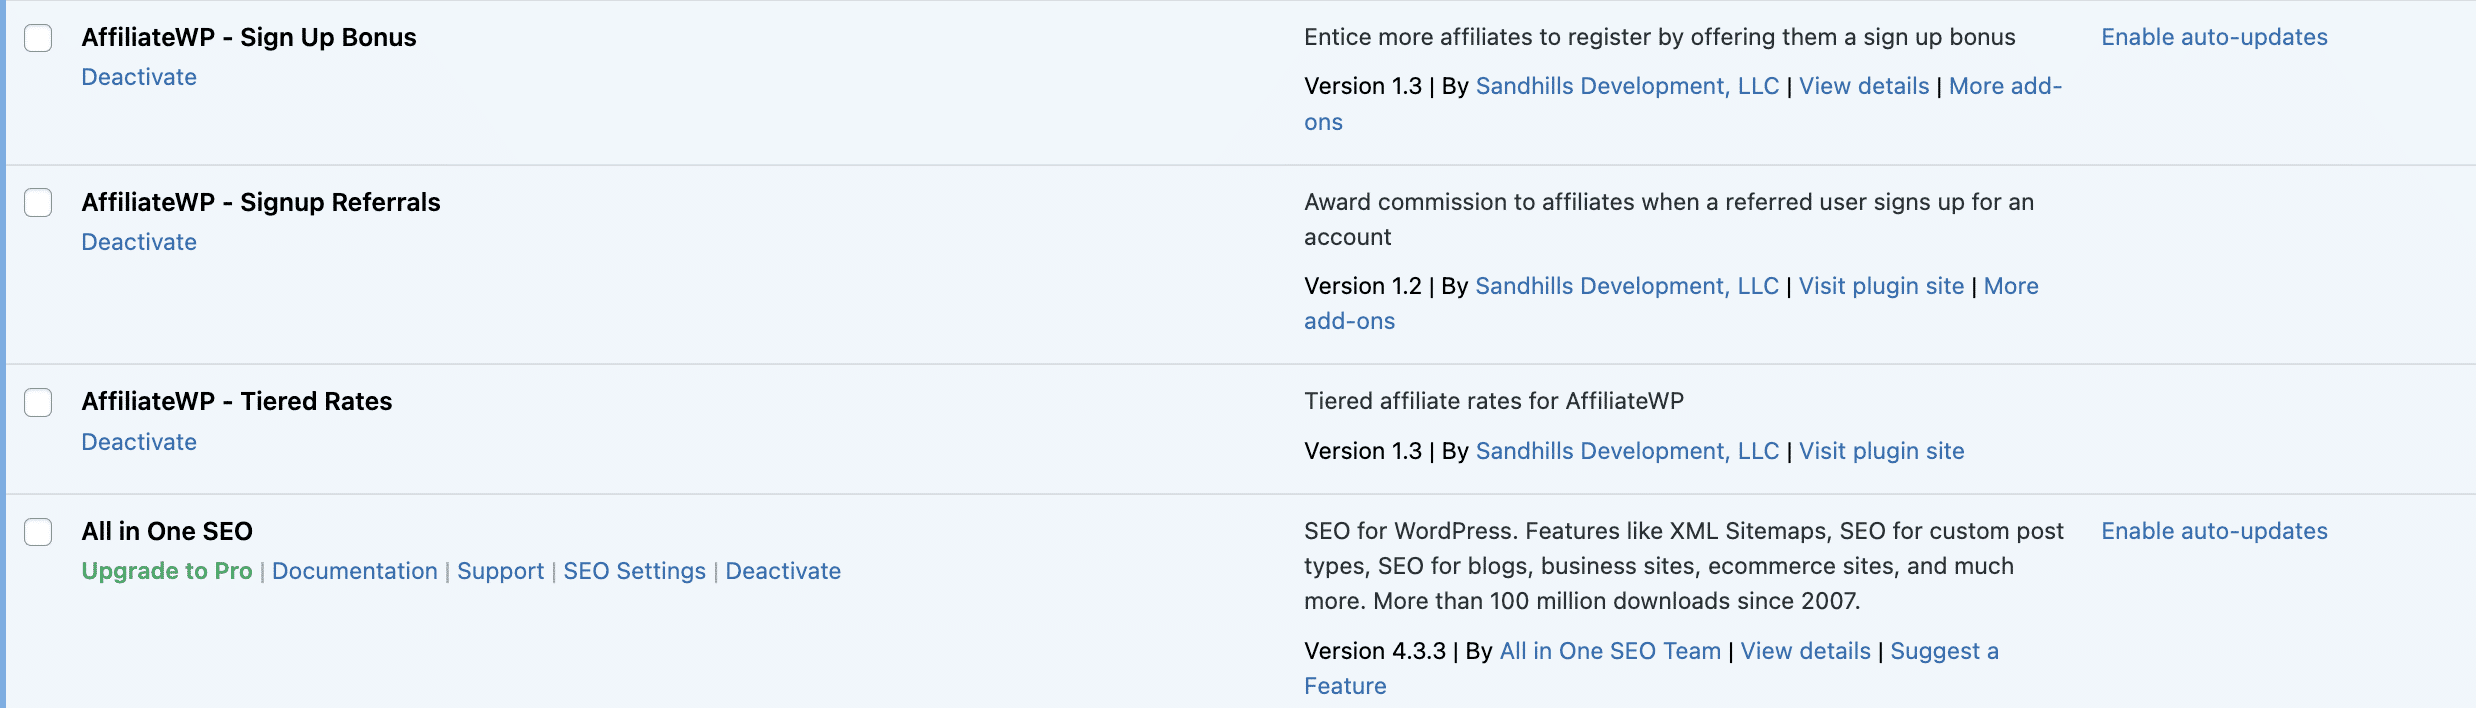Deactivate the AffiliateWP - Tiered Rates plugin
The height and width of the screenshot is (708, 2476).
click(x=139, y=442)
